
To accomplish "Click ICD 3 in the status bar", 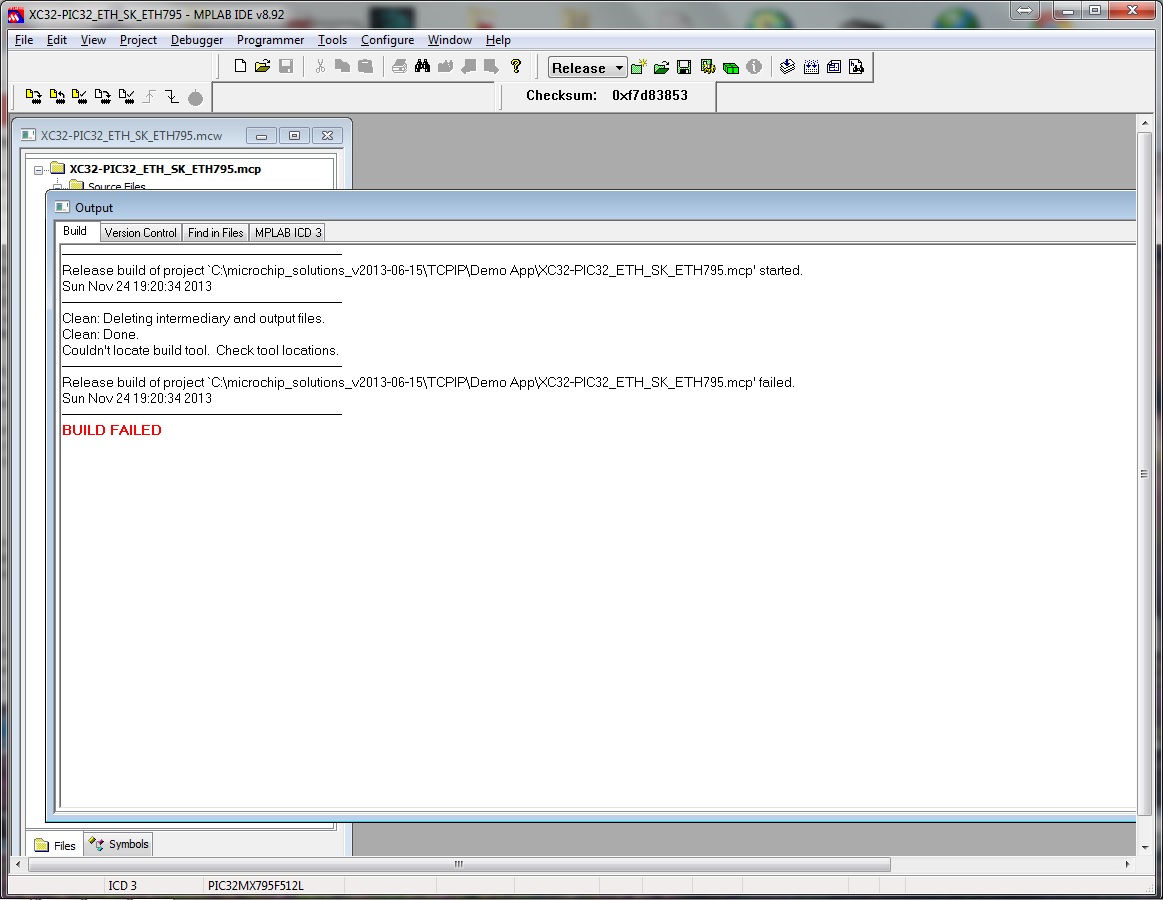I will (x=122, y=885).
